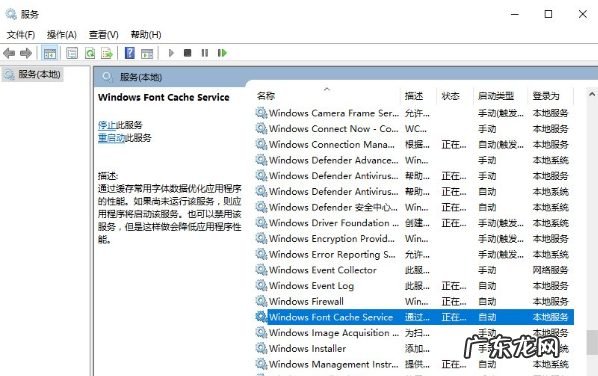
Task: Open the 查看(V) menu
Action: pyautogui.click(x=104, y=35)
